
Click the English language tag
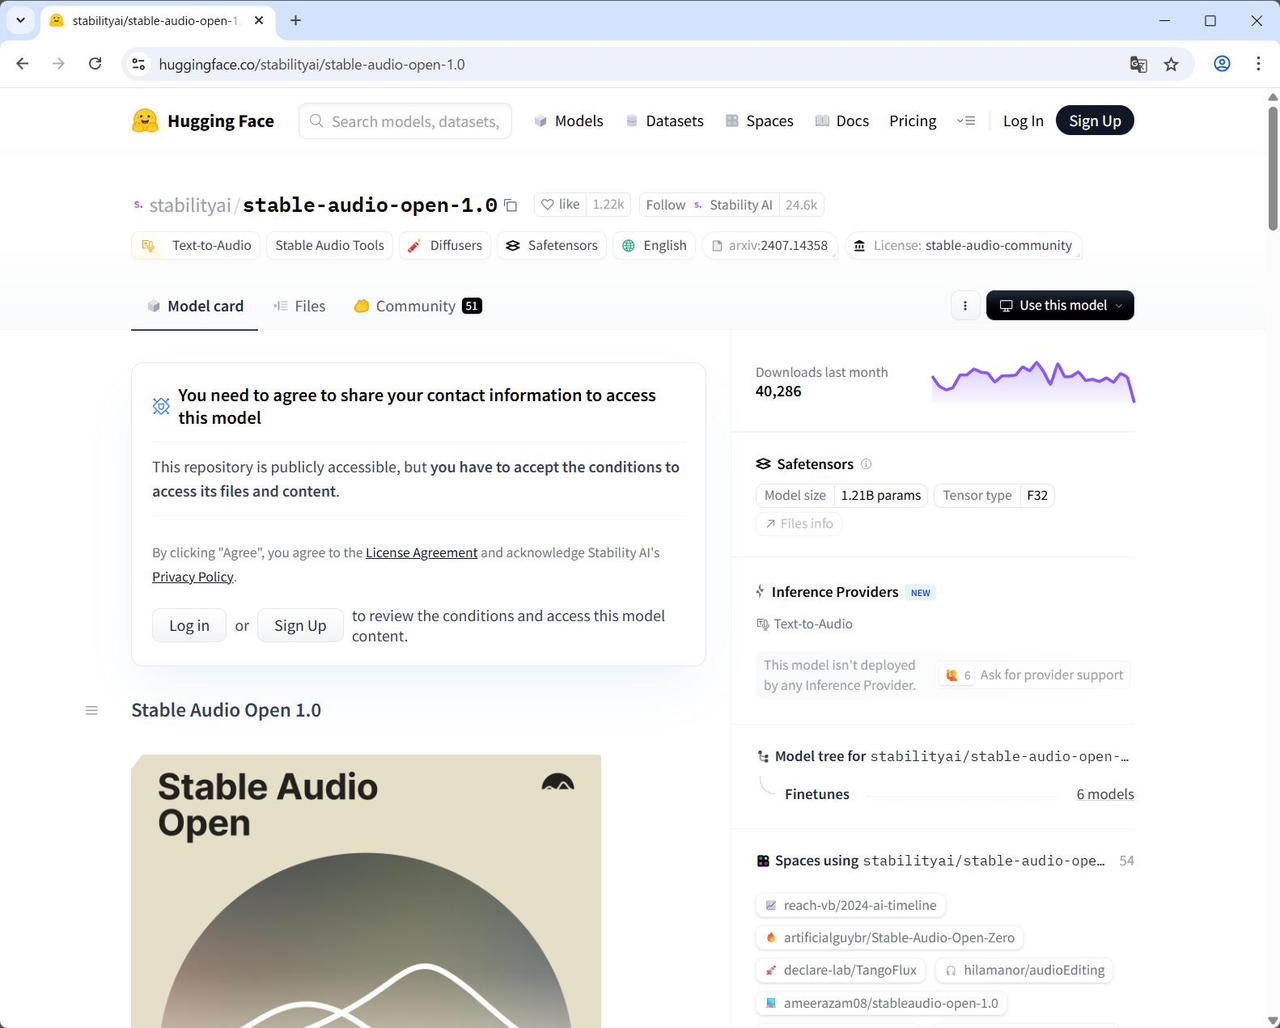coord(654,245)
